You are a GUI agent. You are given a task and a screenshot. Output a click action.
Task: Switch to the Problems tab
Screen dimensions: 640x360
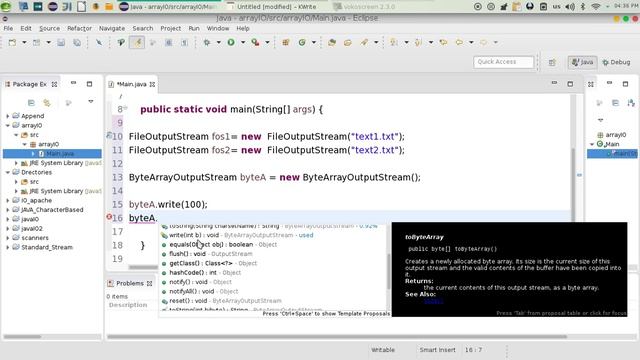pos(130,283)
